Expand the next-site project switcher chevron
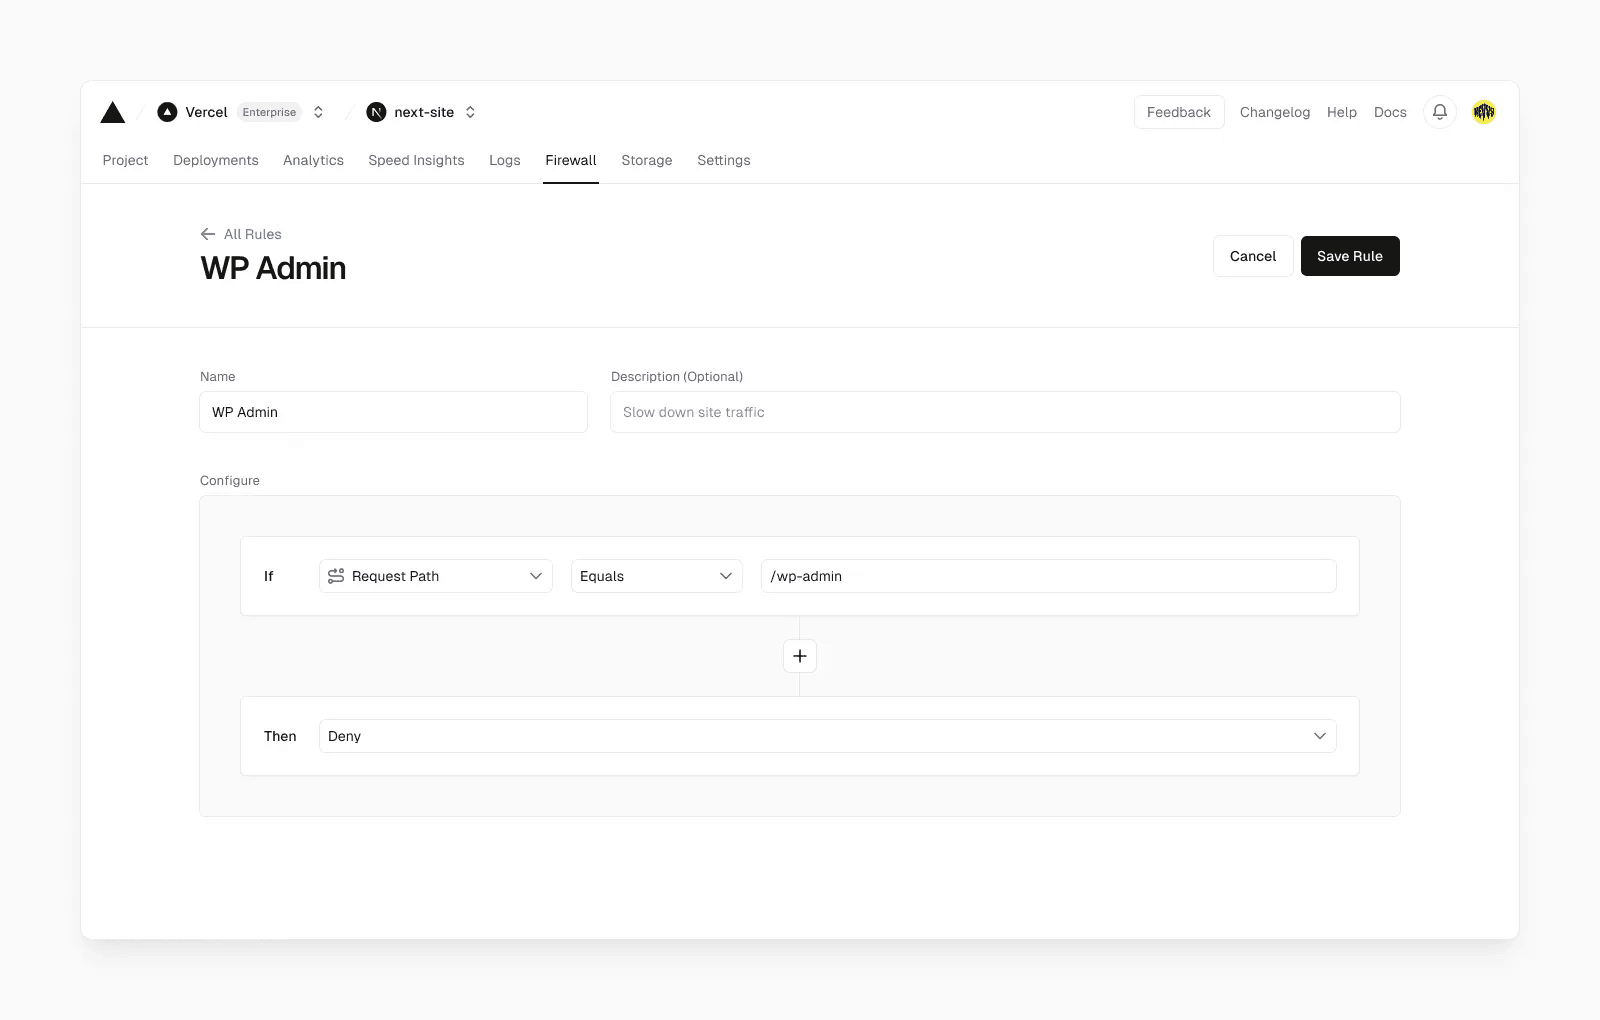The height and width of the screenshot is (1020, 1600). pos(470,112)
